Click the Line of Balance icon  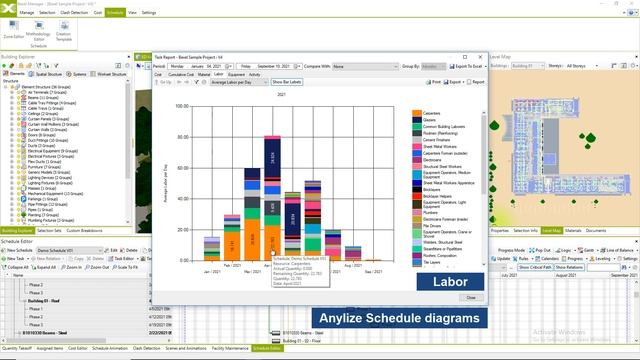tap(602, 250)
